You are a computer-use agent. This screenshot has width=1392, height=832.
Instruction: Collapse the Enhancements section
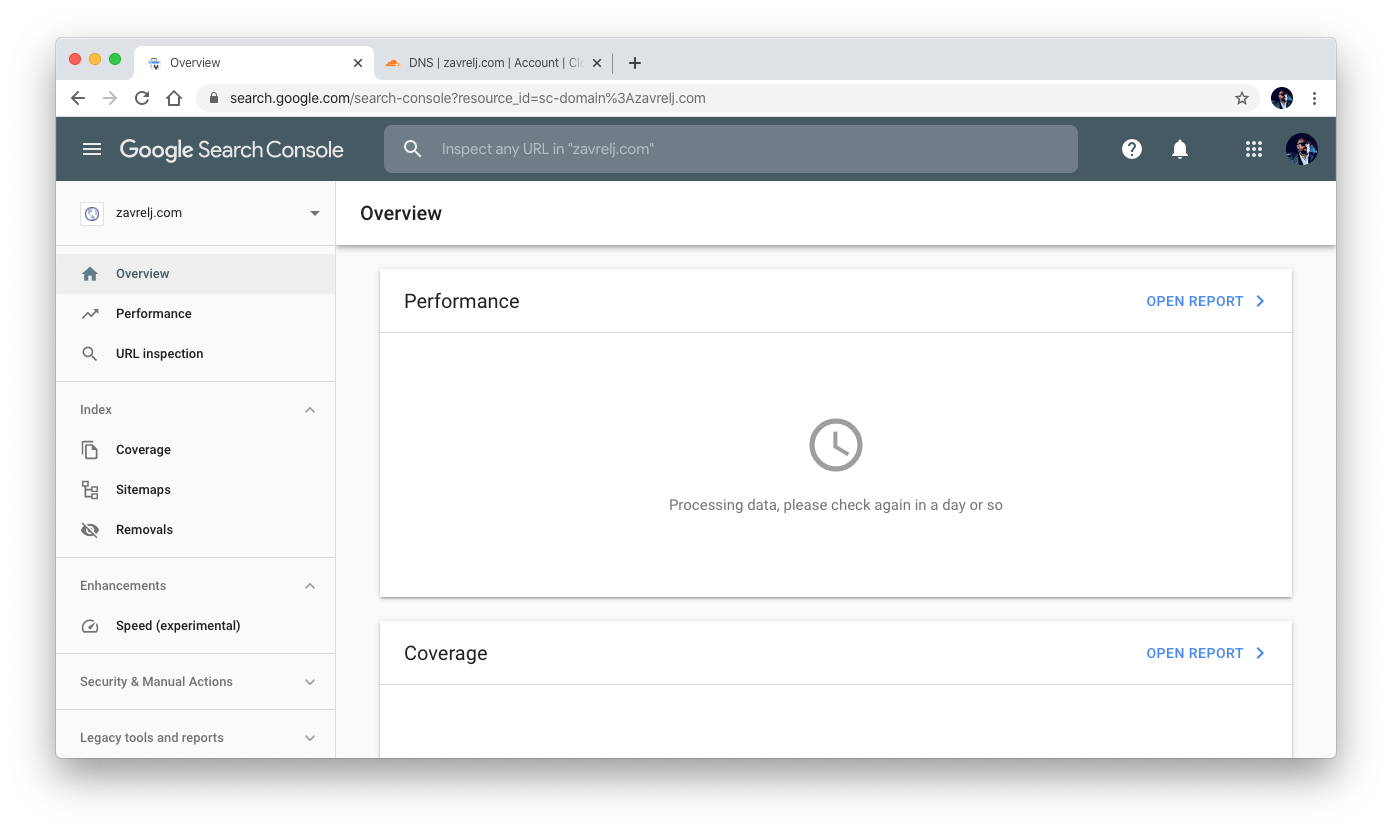tap(310, 586)
